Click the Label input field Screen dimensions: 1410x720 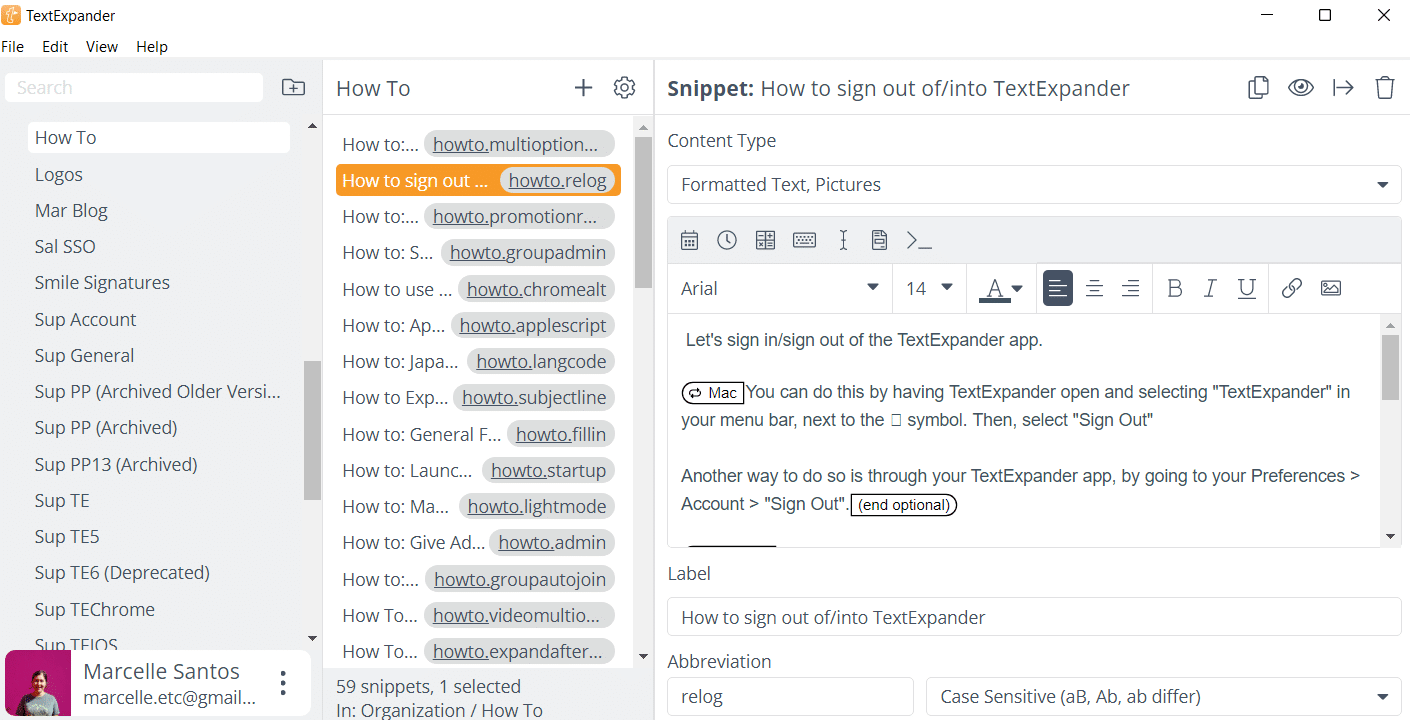point(1034,617)
